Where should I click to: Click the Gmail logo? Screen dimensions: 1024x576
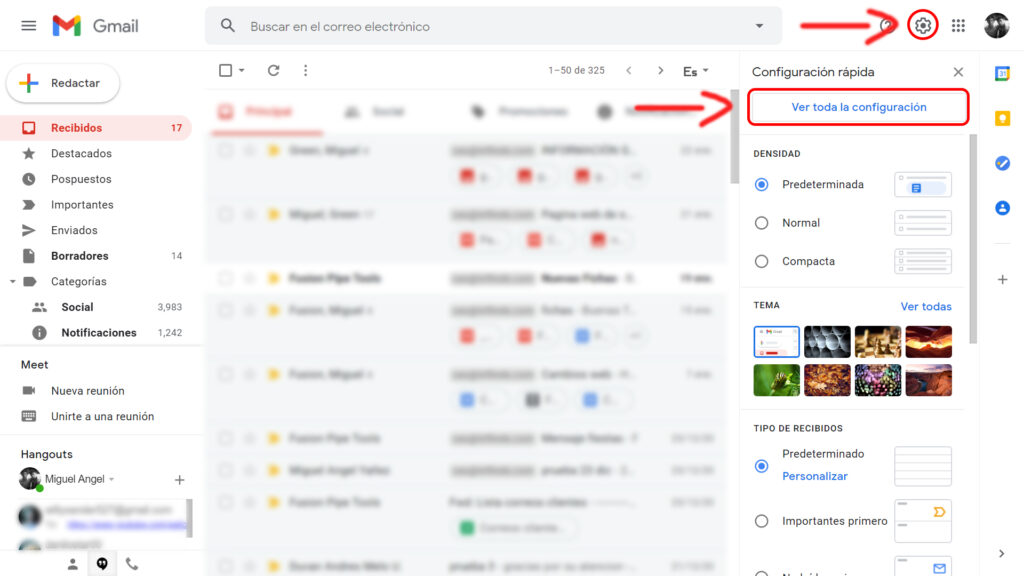[x=95, y=26]
